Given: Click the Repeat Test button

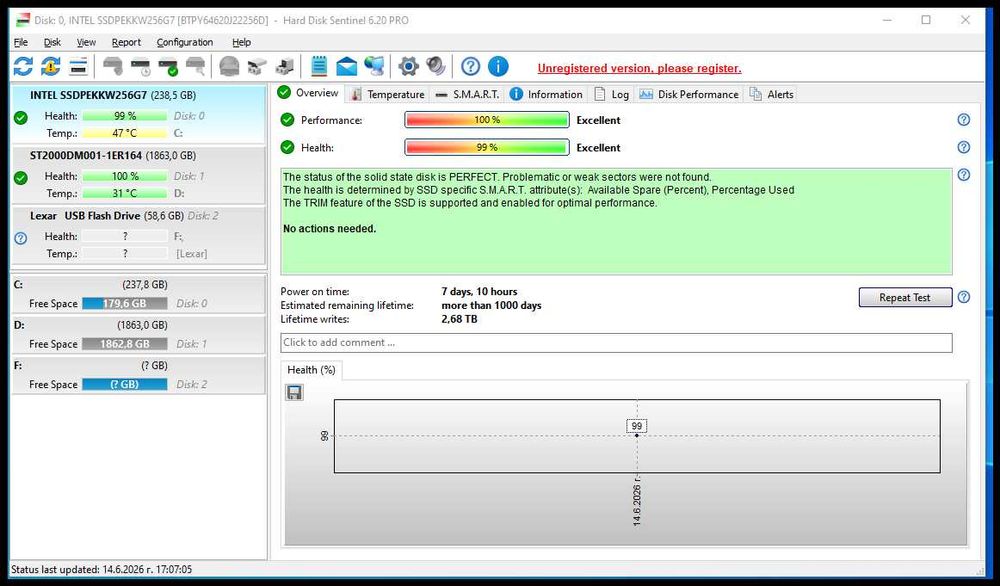Looking at the screenshot, I should pos(905,297).
